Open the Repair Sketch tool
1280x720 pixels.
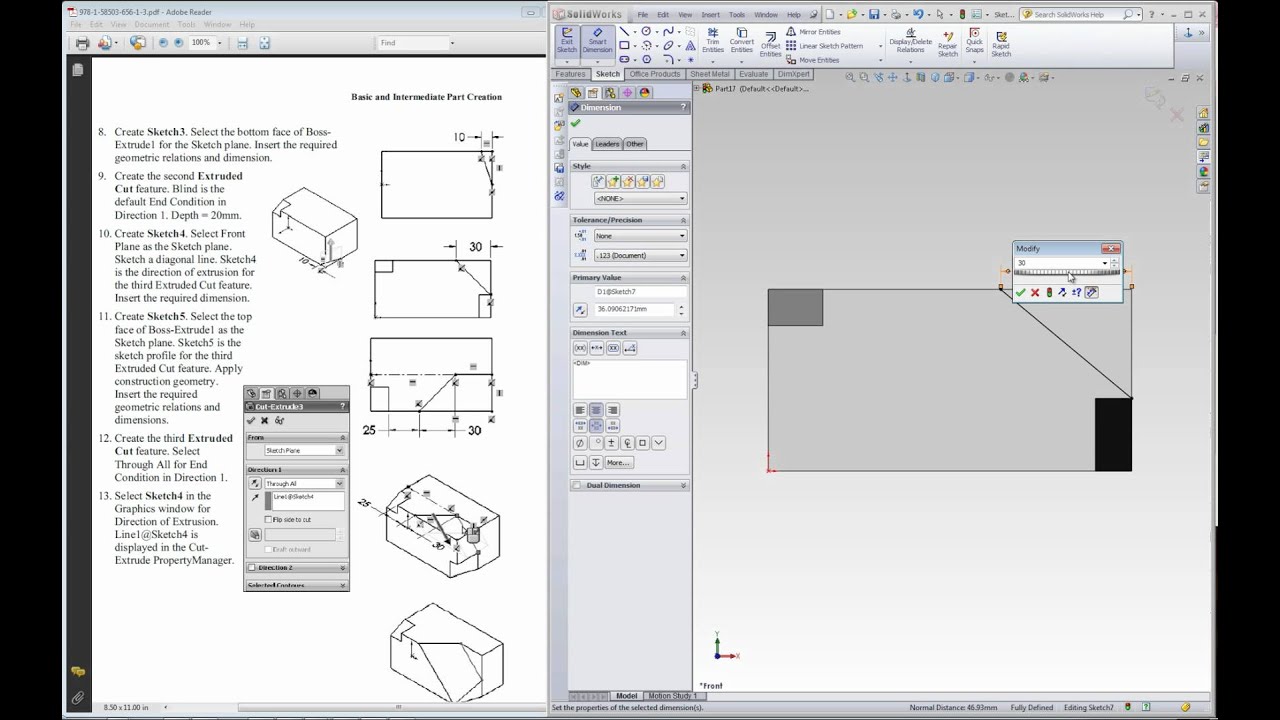point(947,41)
